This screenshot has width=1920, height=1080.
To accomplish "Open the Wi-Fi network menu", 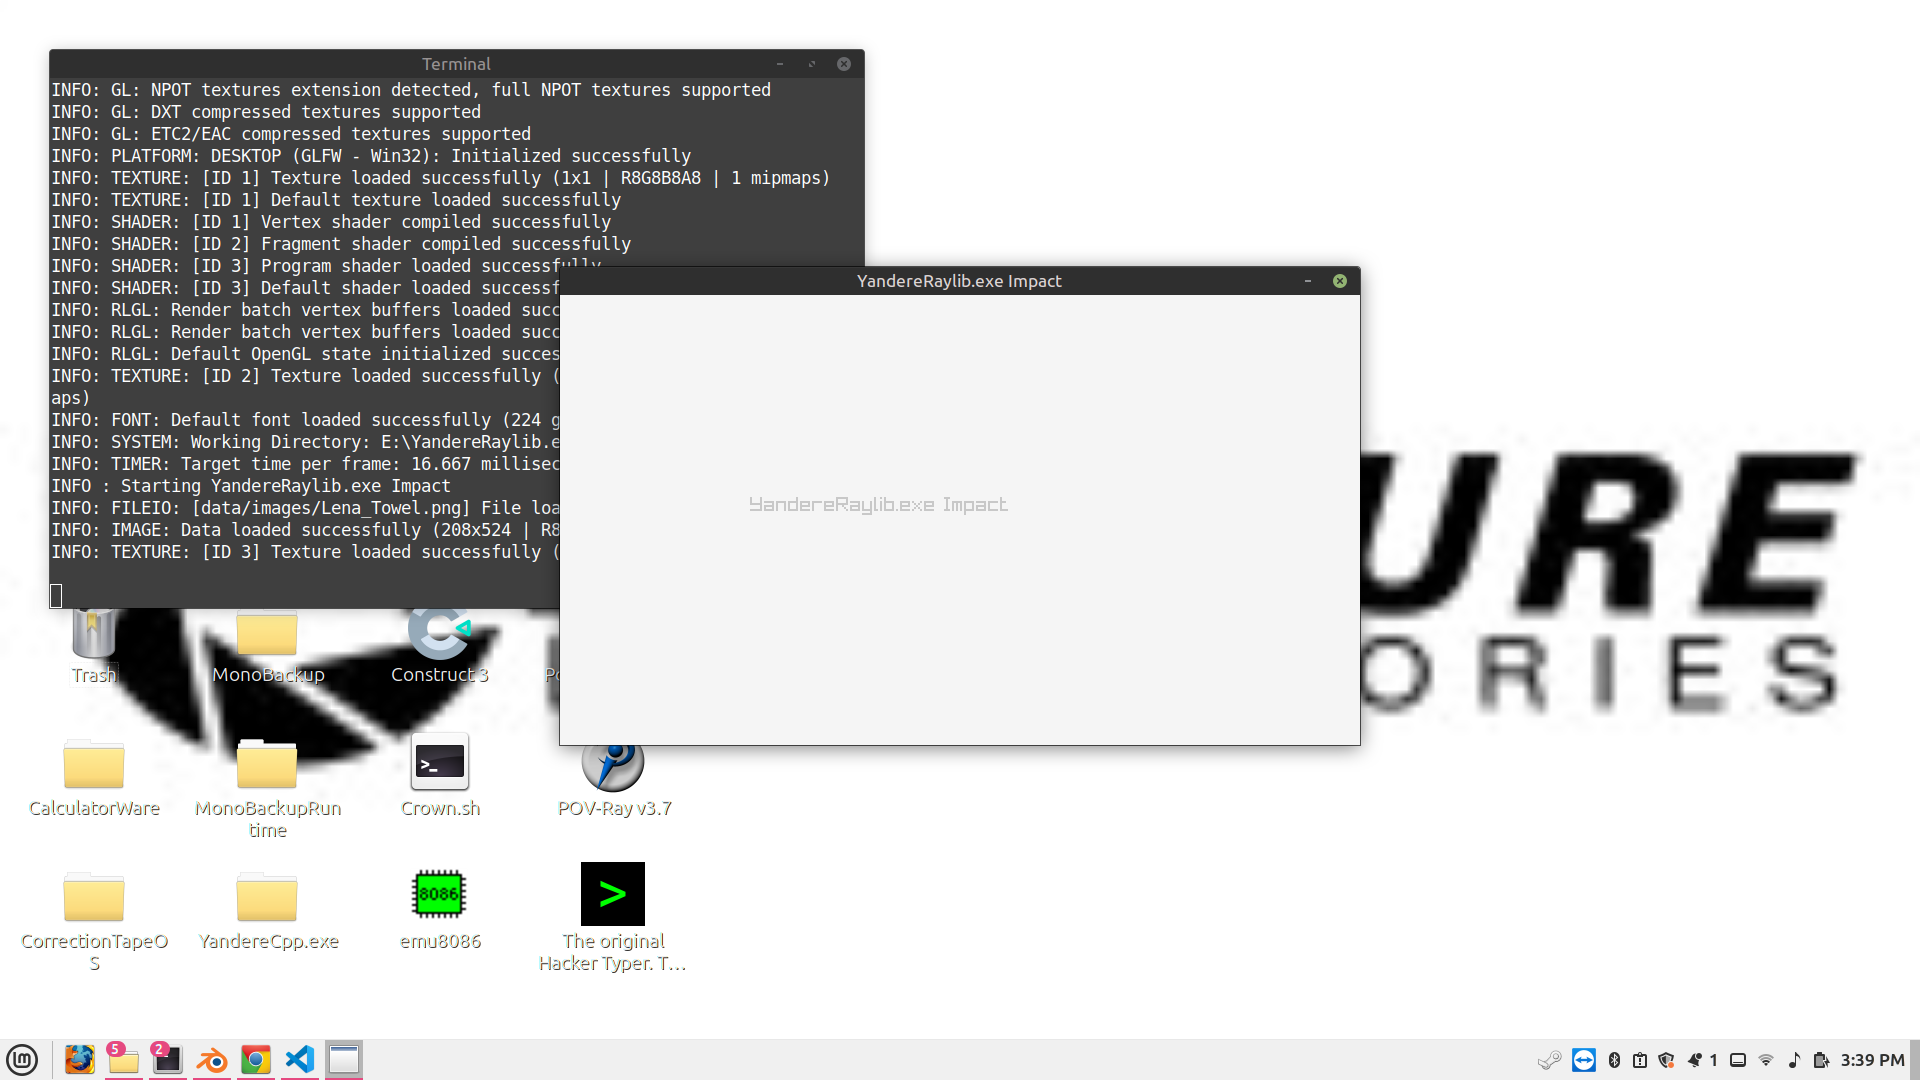I will coord(1766,1060).
